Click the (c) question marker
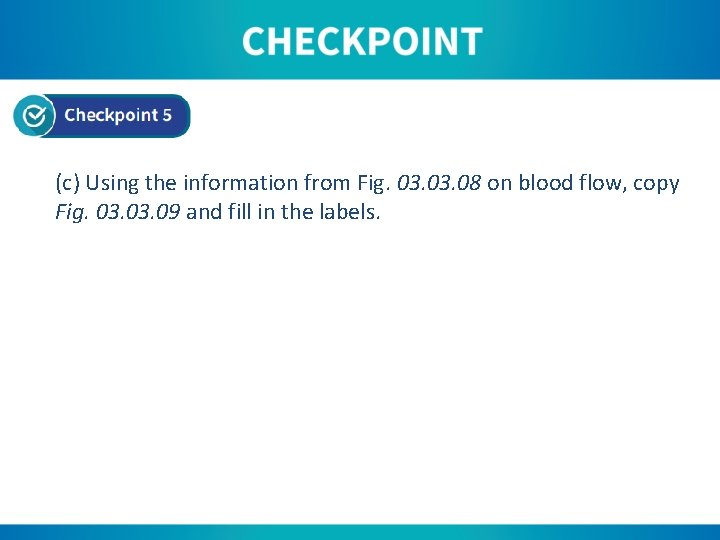The image size is (720, 540). (68, 183)
